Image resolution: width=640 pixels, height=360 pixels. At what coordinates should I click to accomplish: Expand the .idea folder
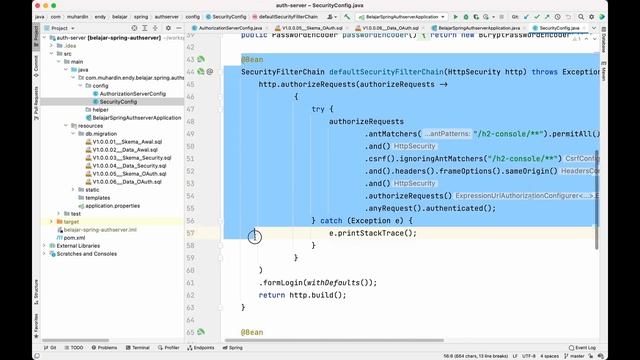click(52, 46)
